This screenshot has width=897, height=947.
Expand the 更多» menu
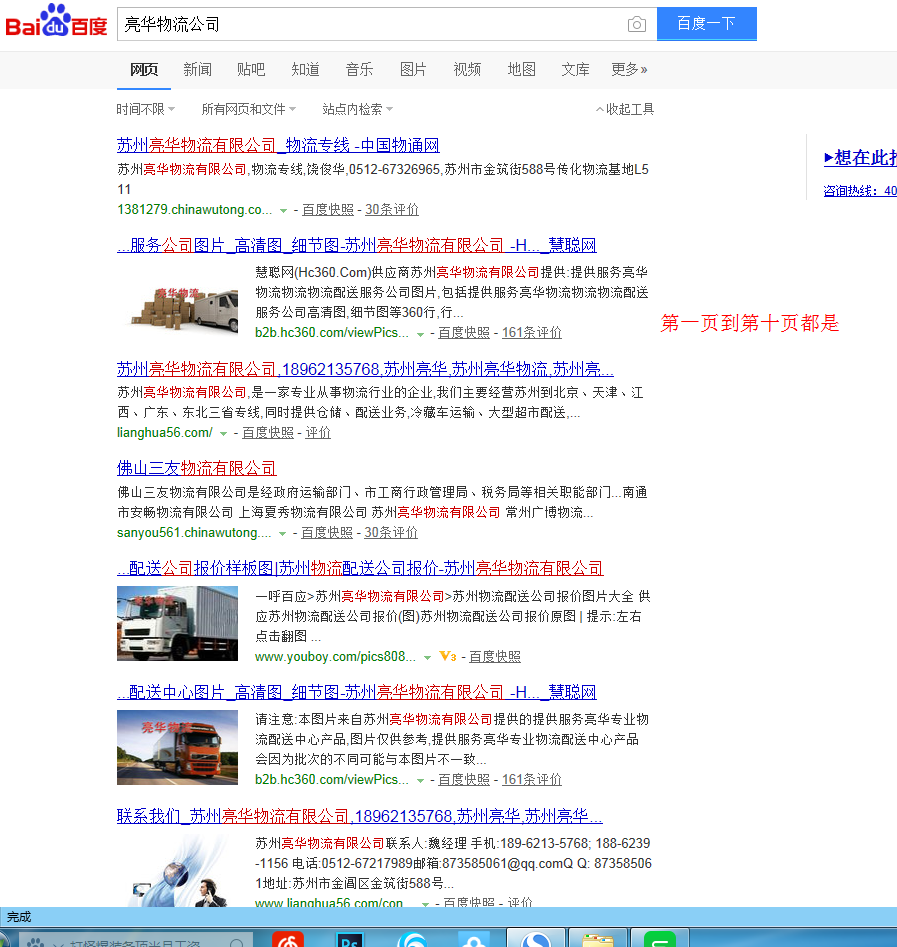[629, 69]
